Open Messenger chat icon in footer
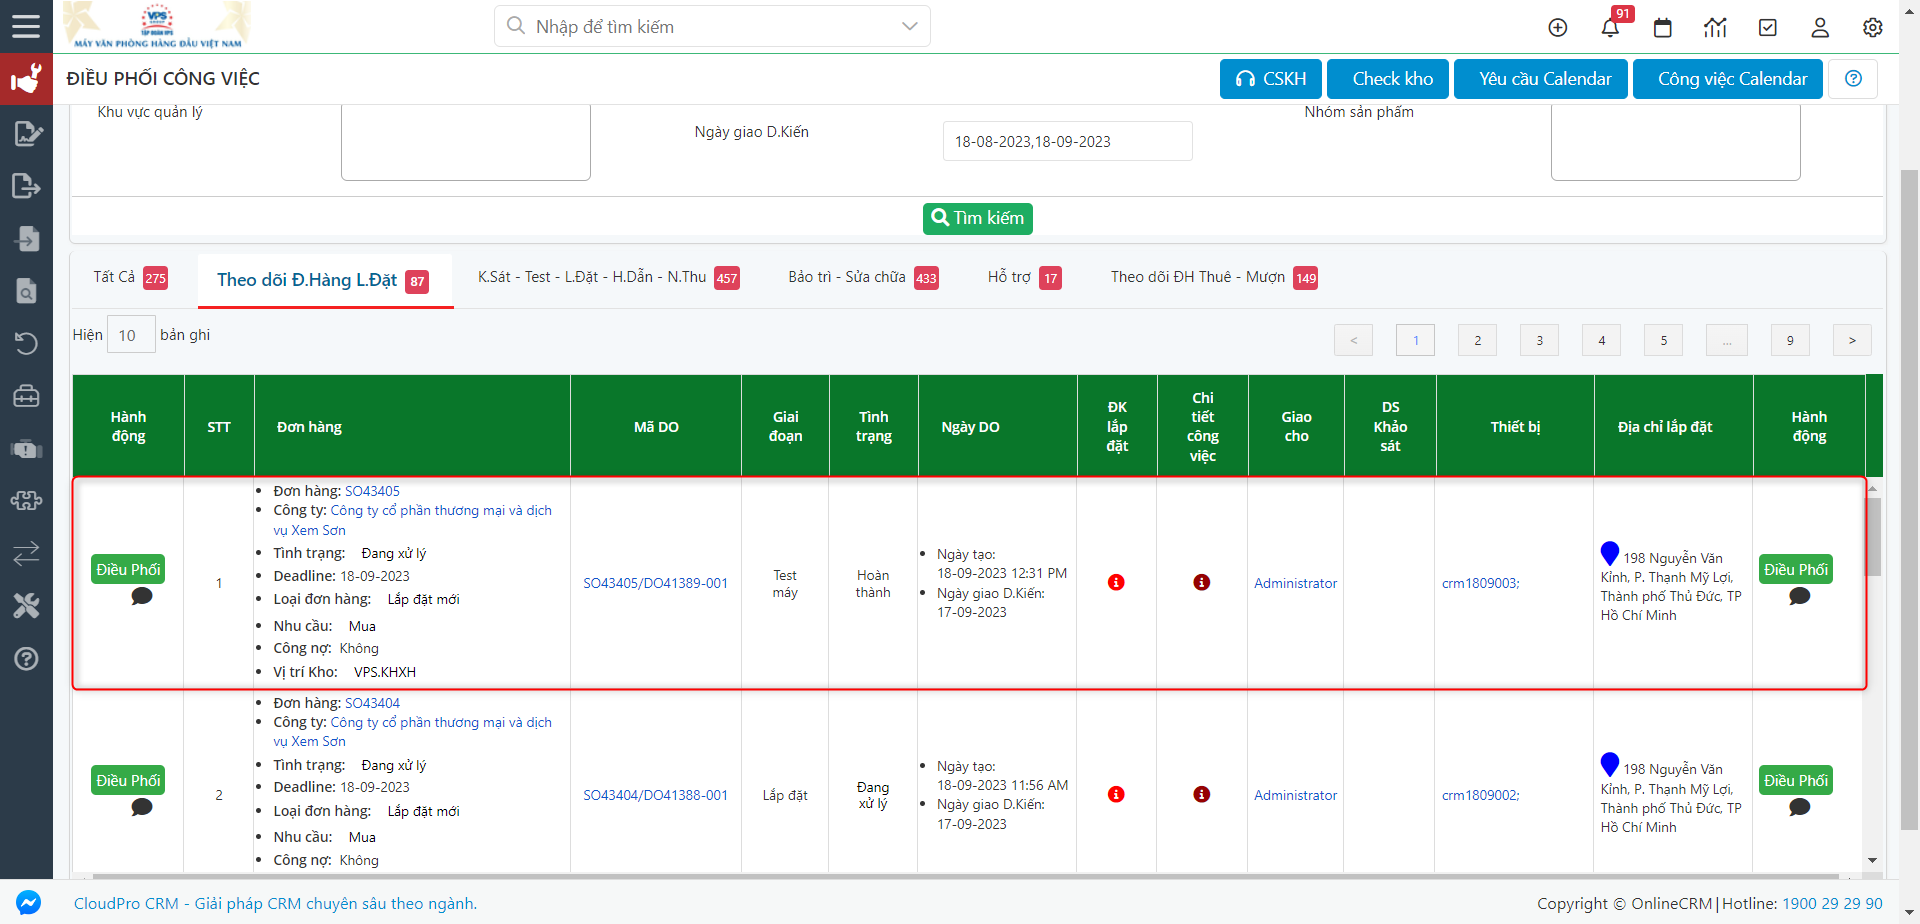 pyautogui.click(x=29, y=902)
